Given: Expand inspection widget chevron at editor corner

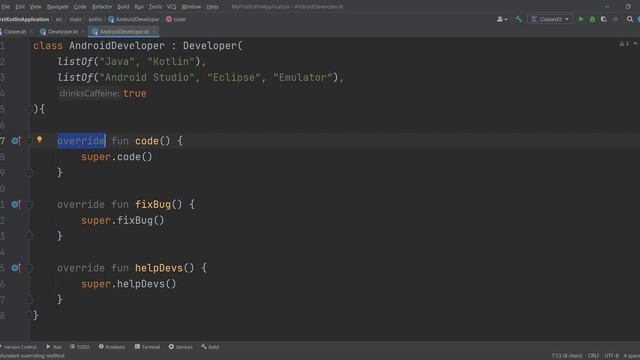Looking at the screenshot, I should [x=636, y=44].
